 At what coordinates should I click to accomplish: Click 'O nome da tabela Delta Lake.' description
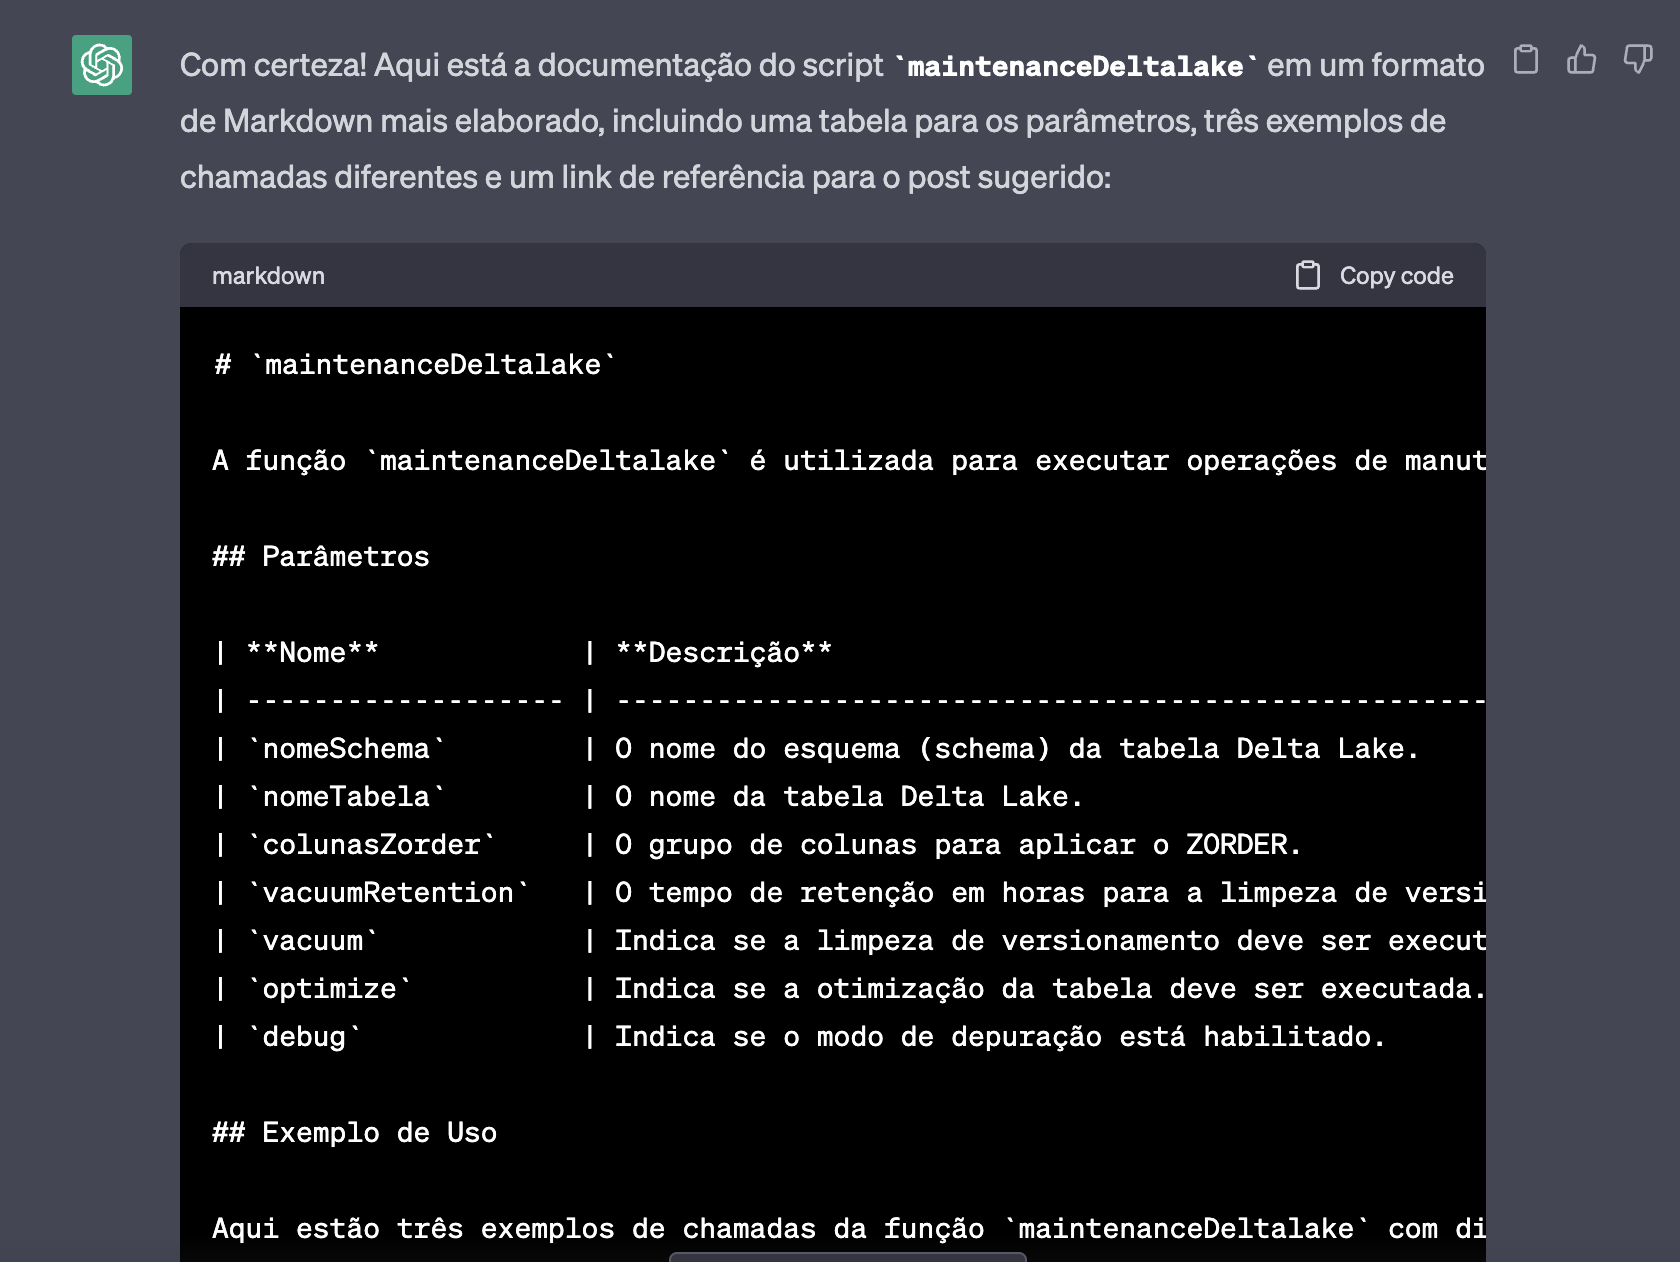(849, 797)
